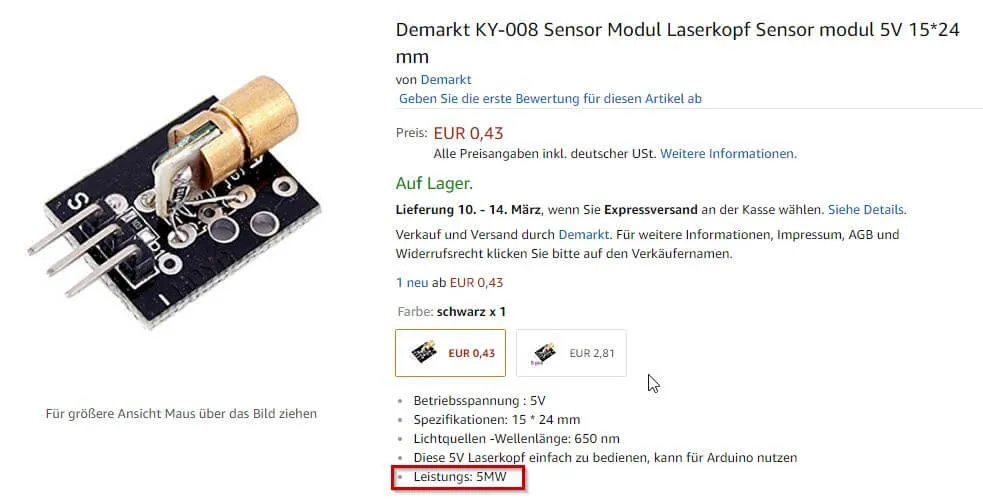The width and height of the screenshot is (983, 504).
Task: Click the product title heading text
Action: coord(677,30)
